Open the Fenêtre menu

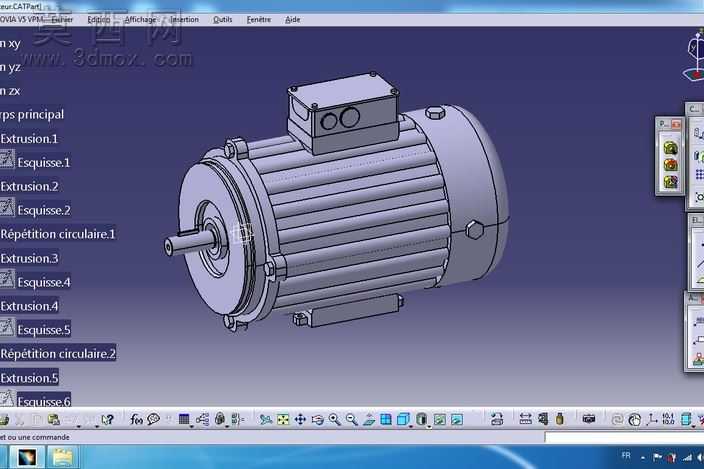pos(259,20)
